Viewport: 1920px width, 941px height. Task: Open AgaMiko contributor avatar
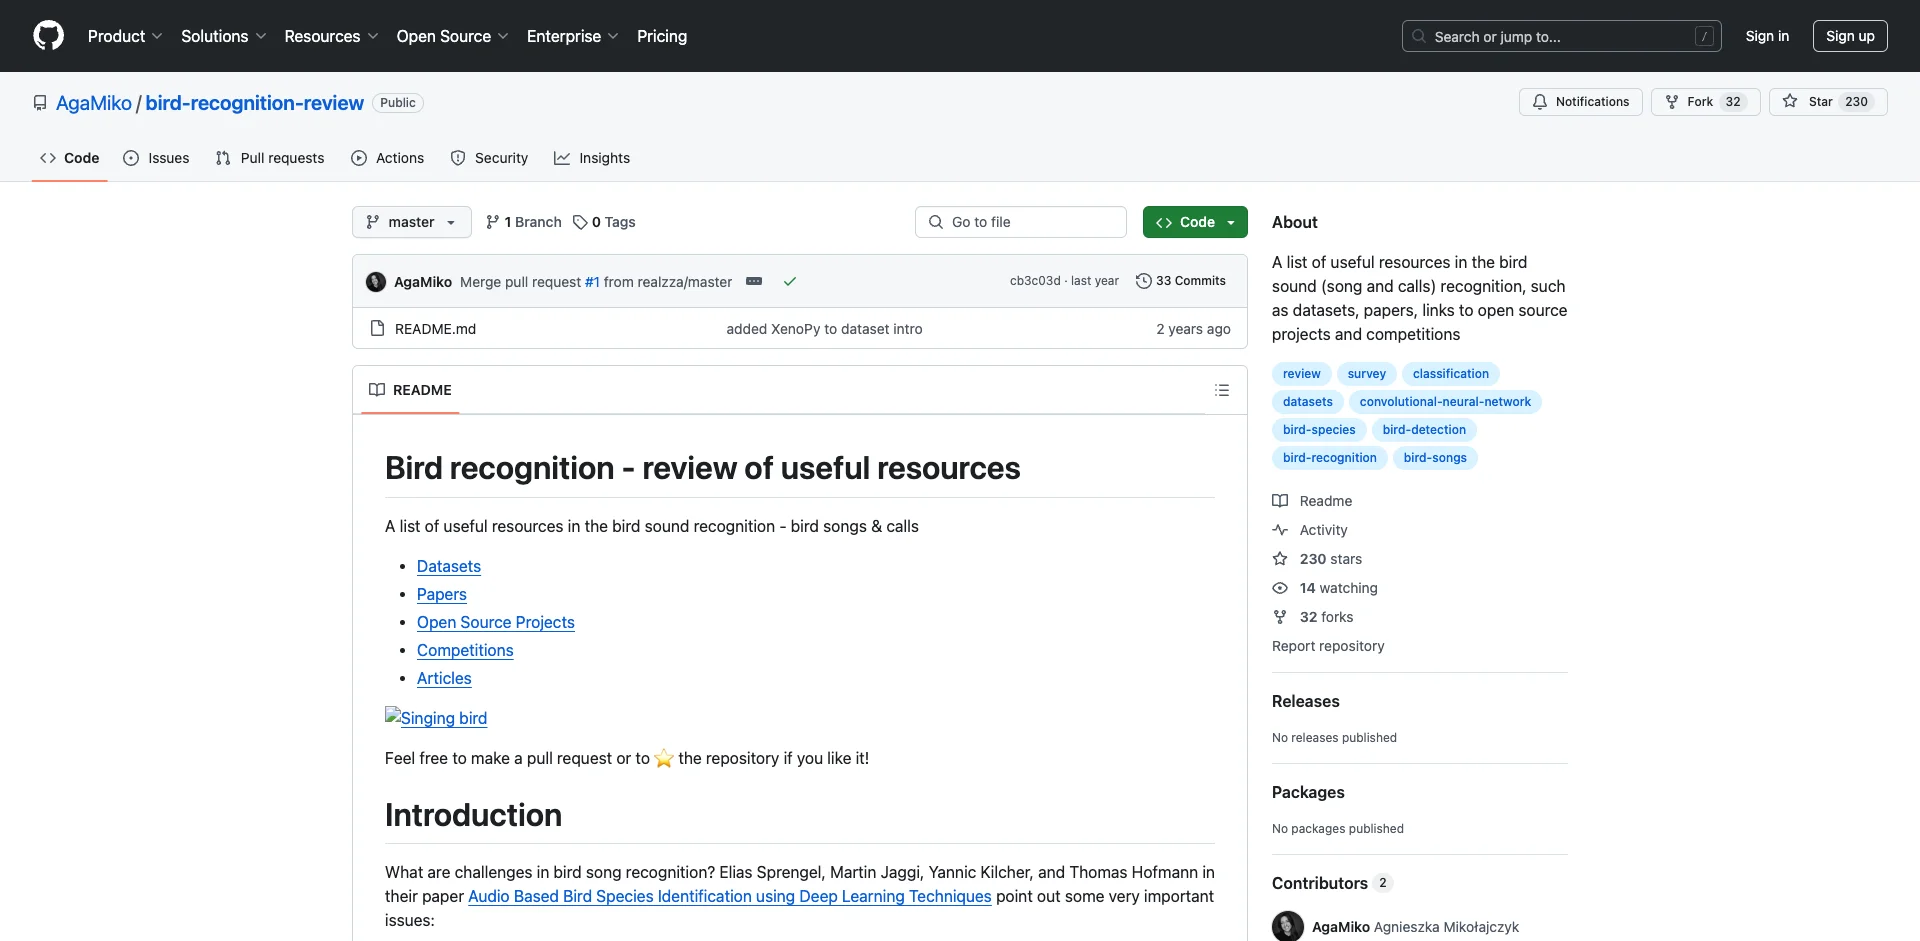point(1288,927)
